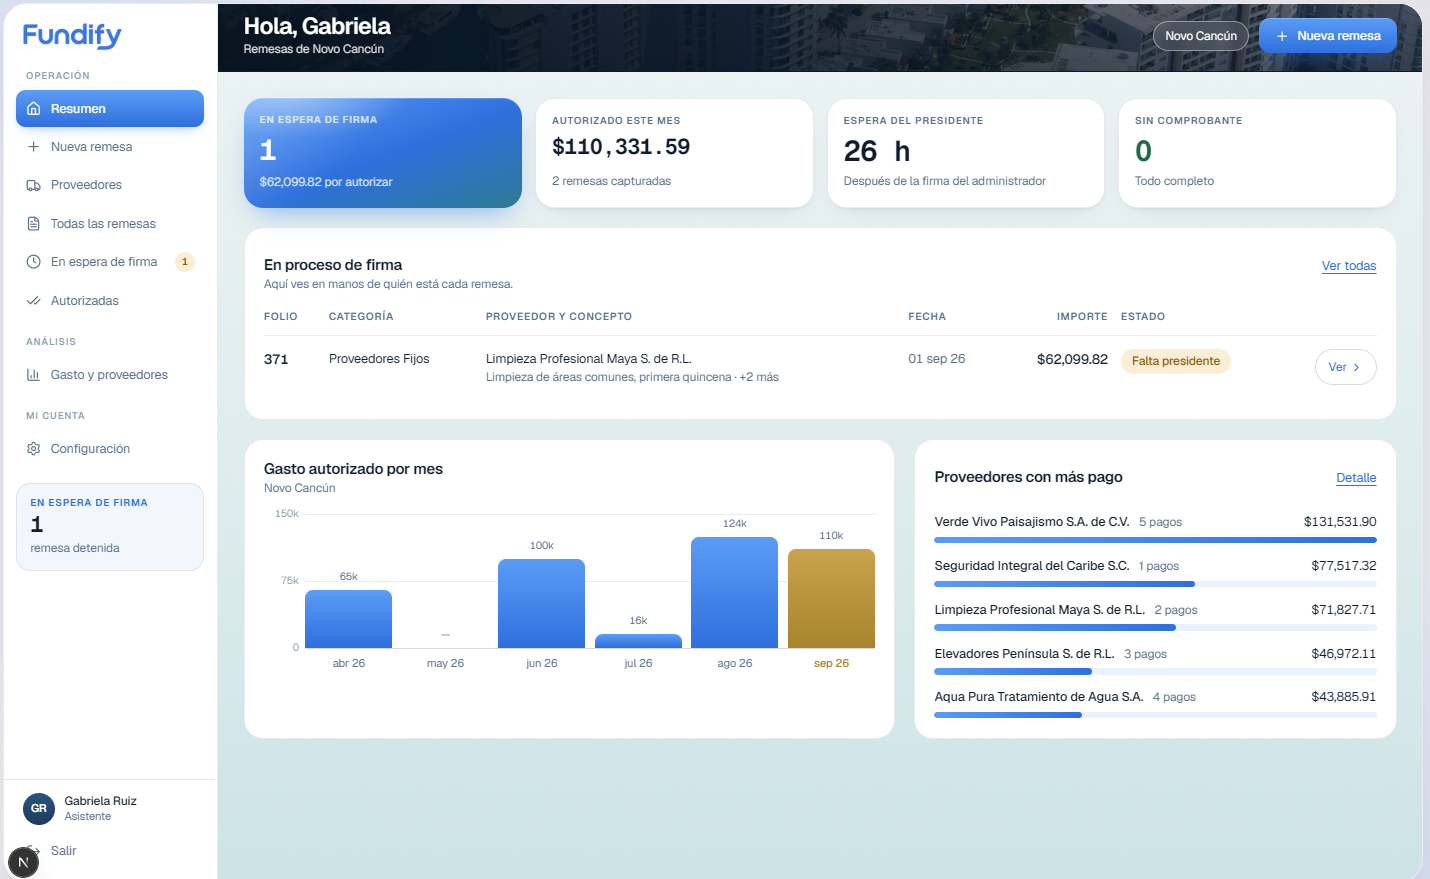Viewport: 1430px width, 879px height.
Task: Click the Sin comprobante card
Action: tap(1257, 153)
